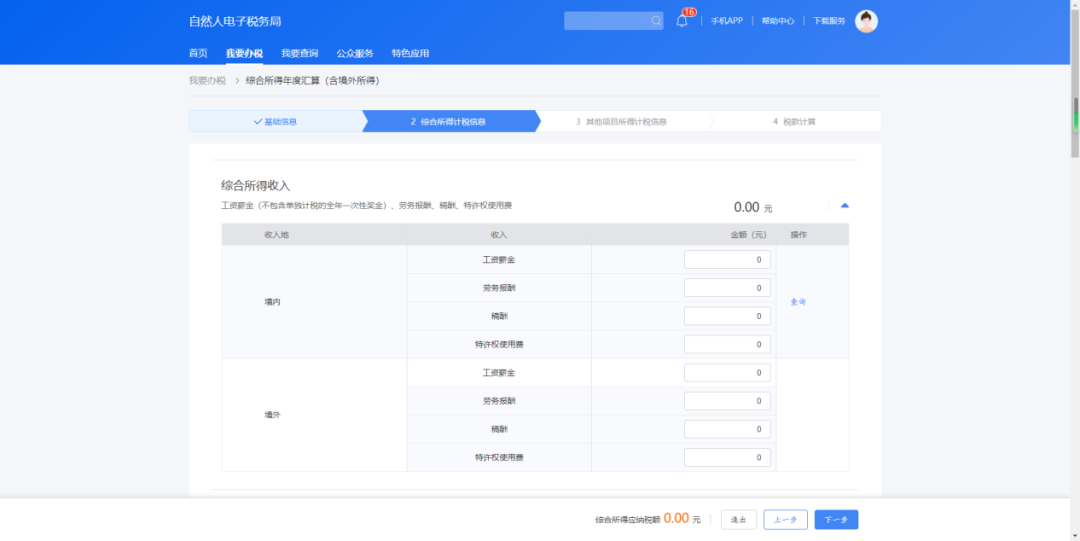The image size is (1080, 541).
Task: Click the 自然人电子税务局 site title
Action: click(235, 21)
